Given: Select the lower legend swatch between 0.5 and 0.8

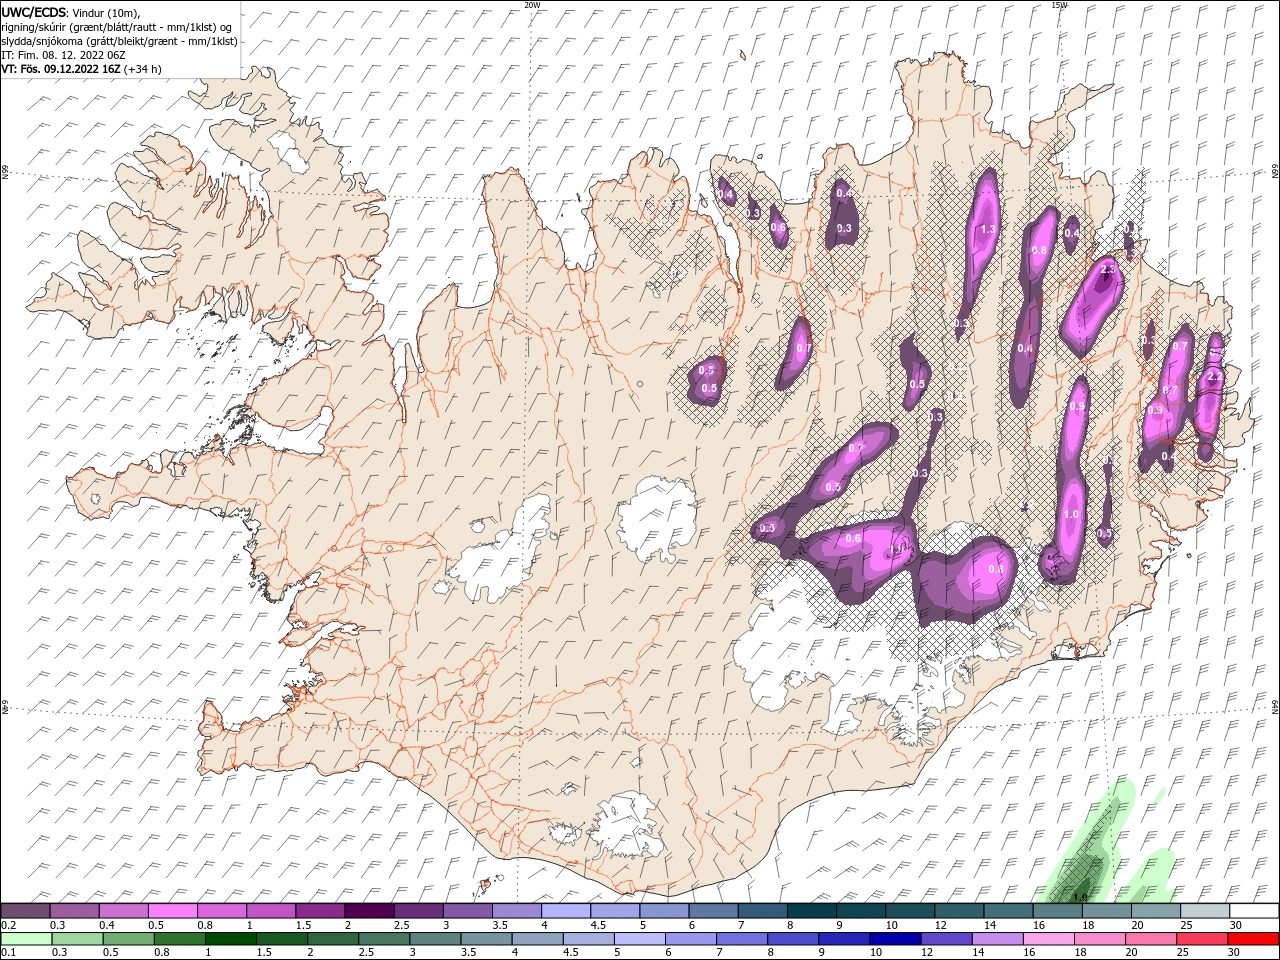Looking at the screenshot, I should click(x=127, y=939).
